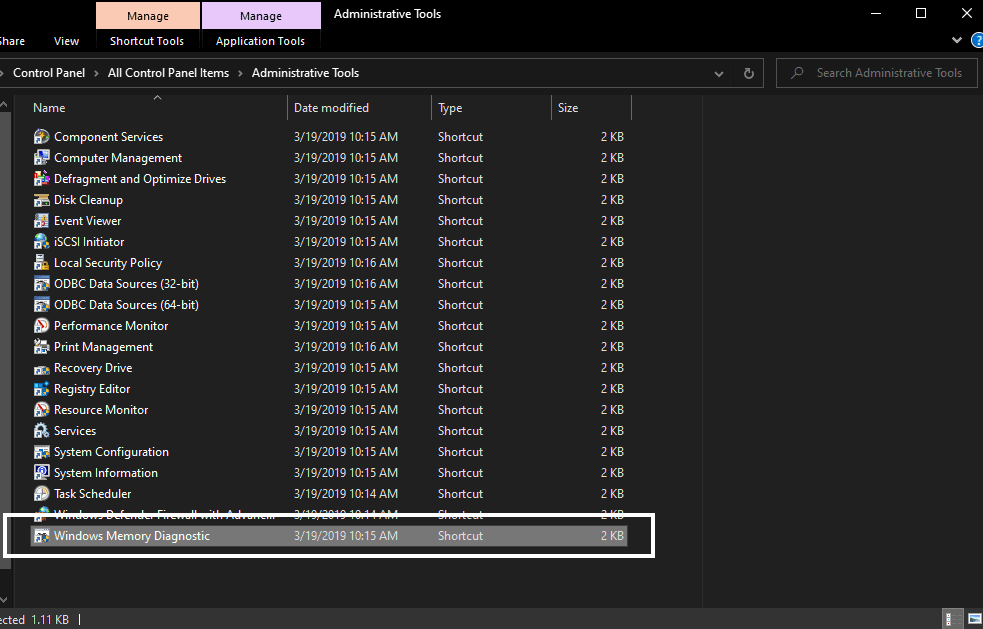The image size is (983, 629).
Task: Click the Resource Monitor icon
Action: tap(41, 410)
